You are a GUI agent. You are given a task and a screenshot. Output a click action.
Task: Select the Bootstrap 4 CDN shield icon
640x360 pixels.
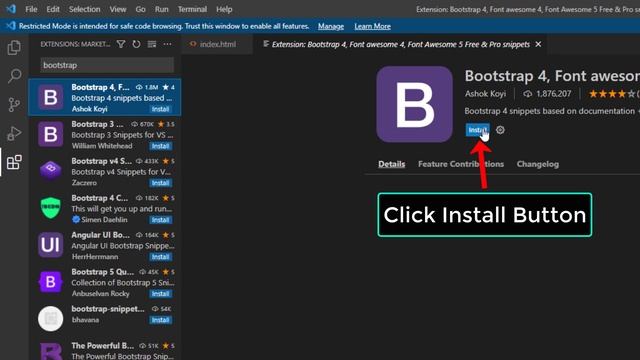click(50, 207)
